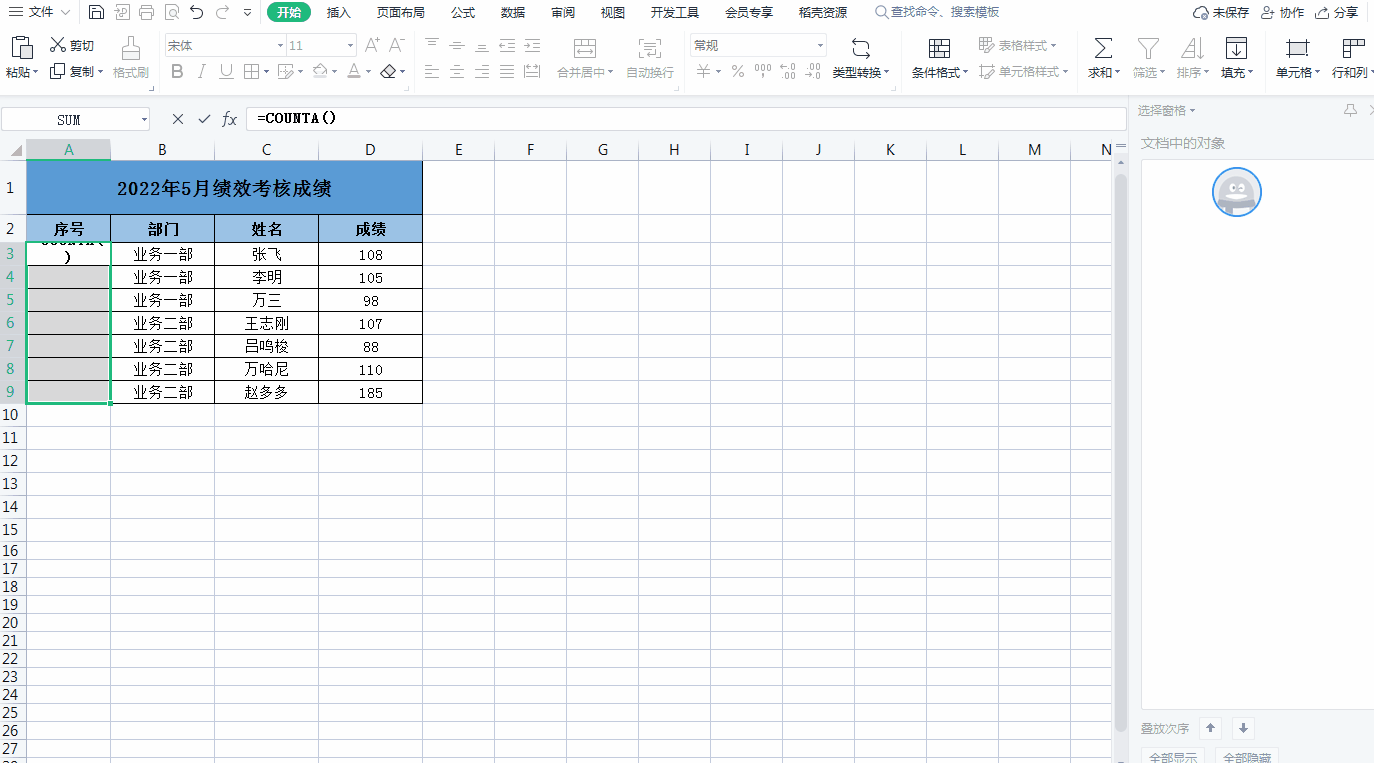Click the fx insert function icon

pos(230,119)
